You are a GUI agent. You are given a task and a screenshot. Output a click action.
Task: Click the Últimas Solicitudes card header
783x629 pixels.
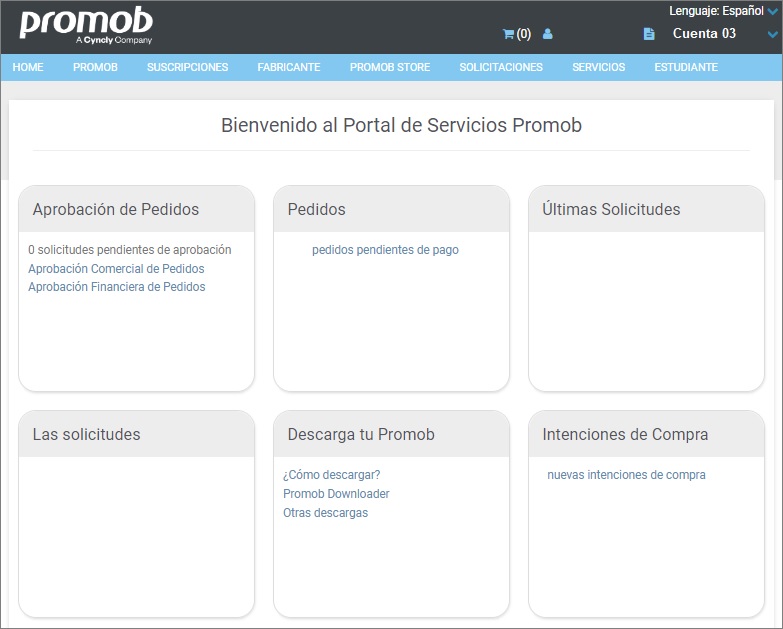point(646,209)
